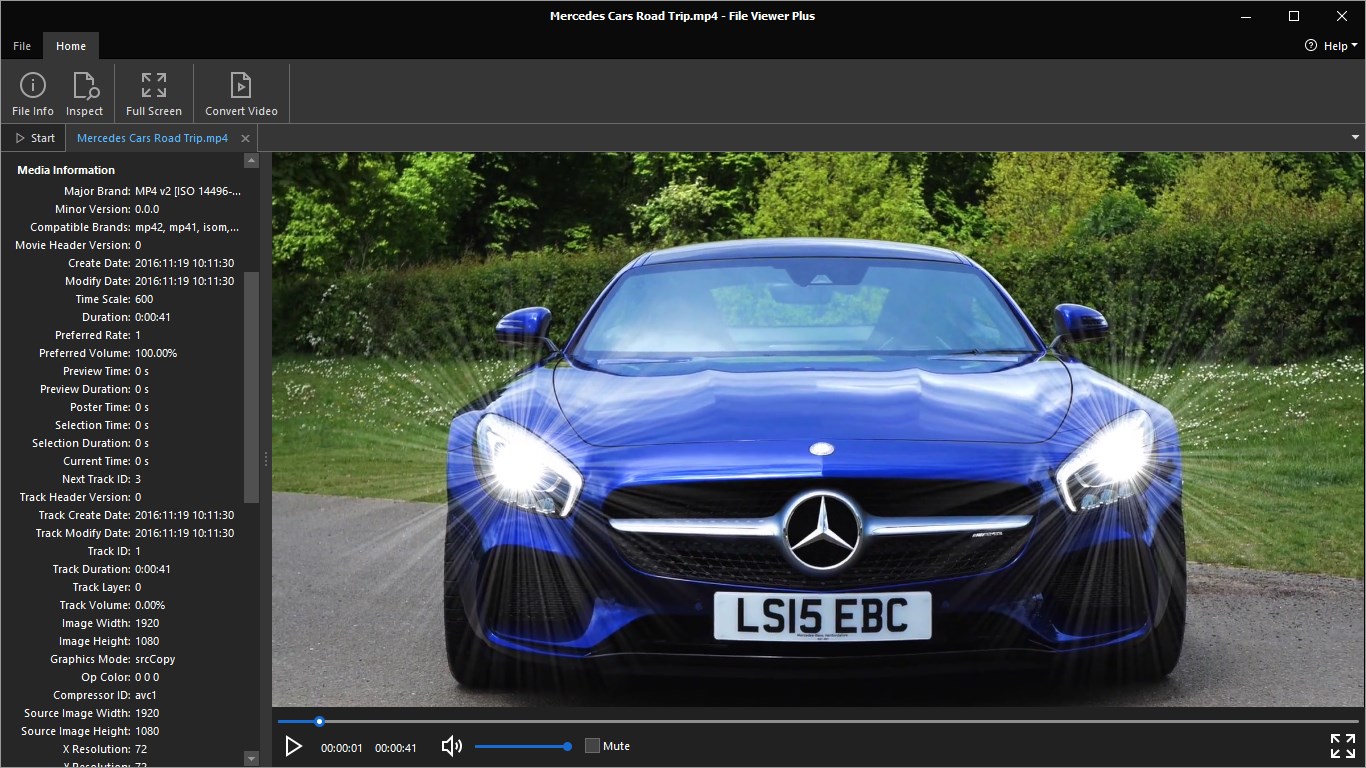Click the Preferred Volume value 100.00%

point(156,353)
